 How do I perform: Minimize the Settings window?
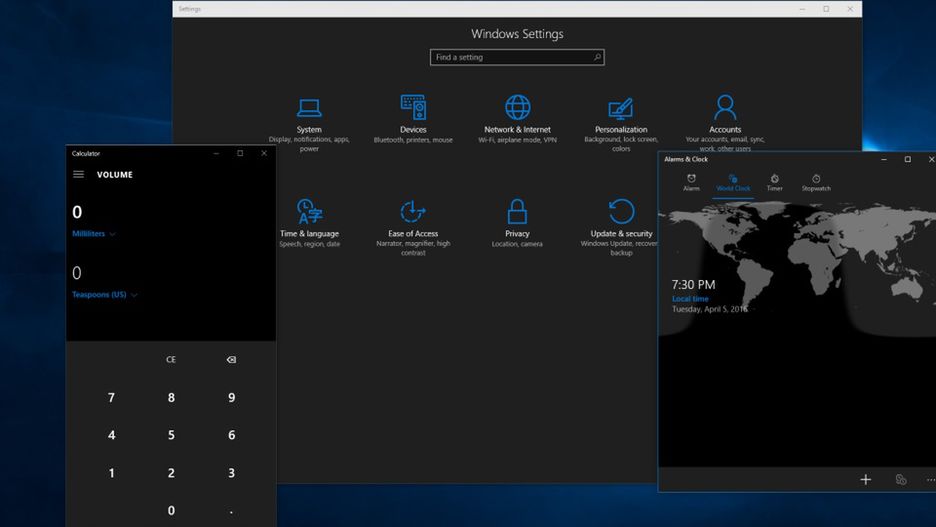(x=802, y=9)
